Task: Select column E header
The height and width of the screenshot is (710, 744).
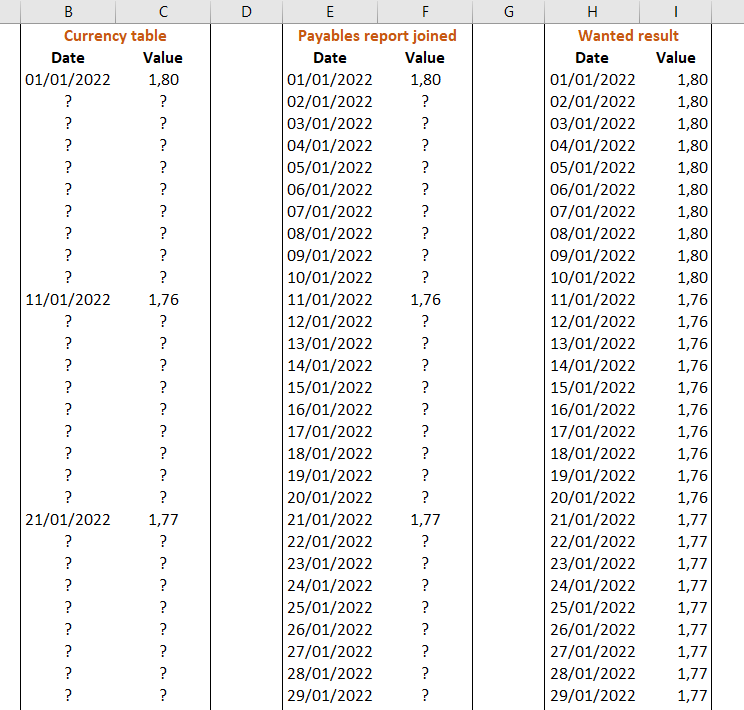Action: 330,11
